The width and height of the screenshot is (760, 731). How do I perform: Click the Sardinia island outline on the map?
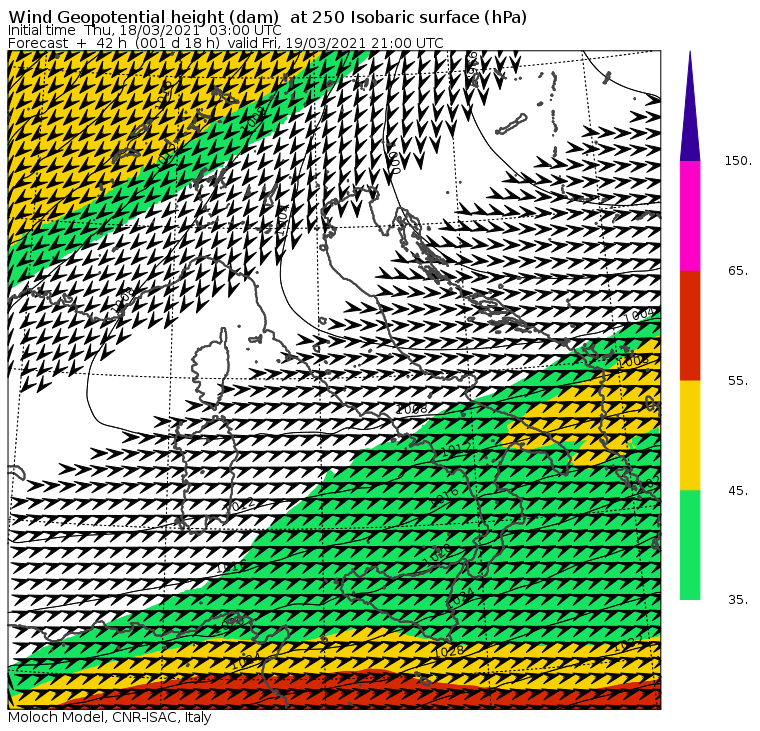click(x=206, y=475)
